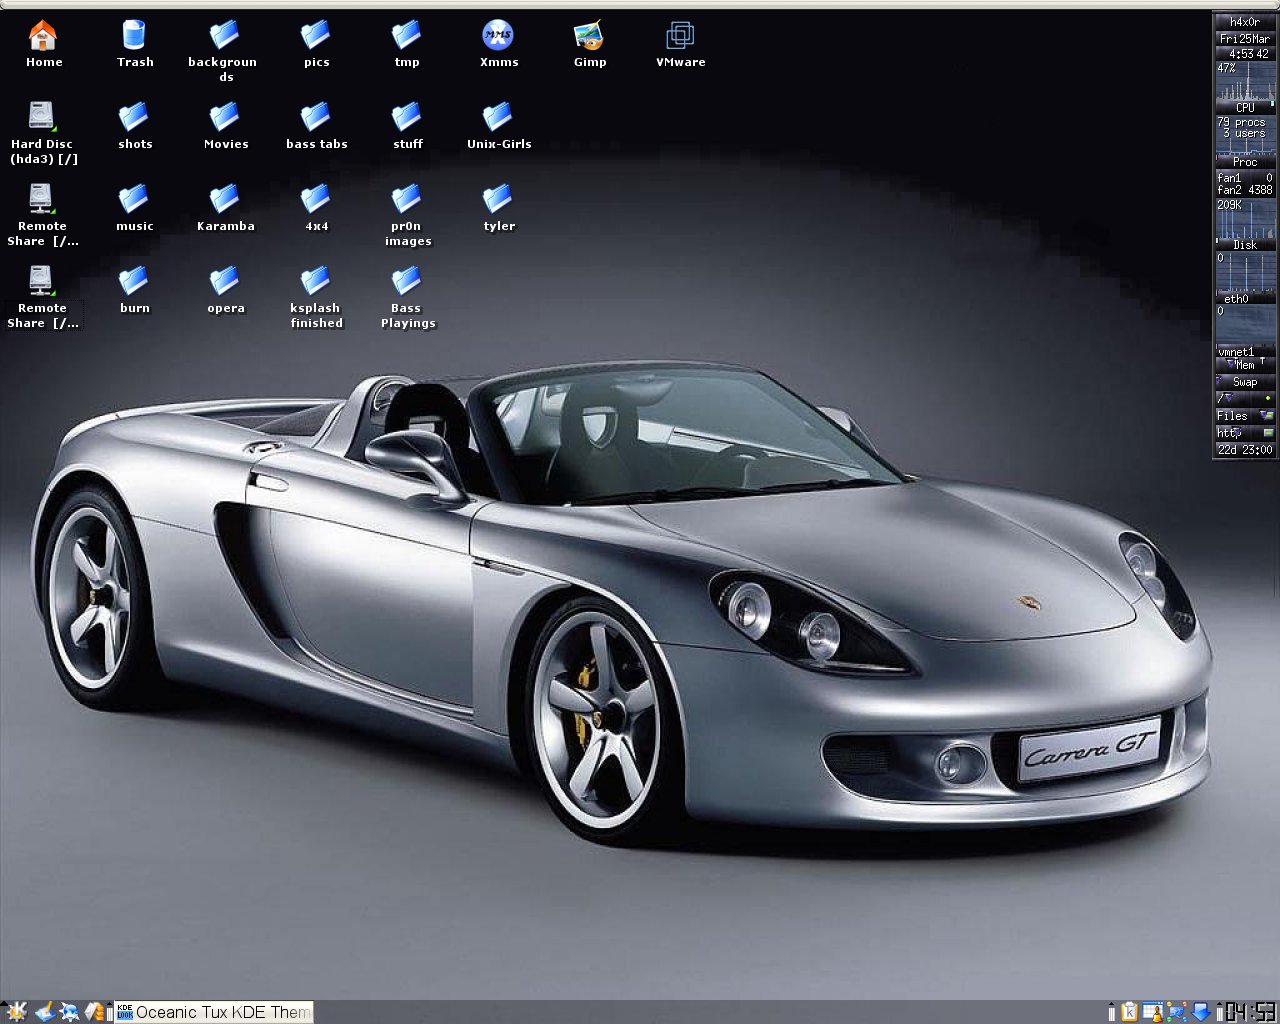This screenshot has height=1024, width=1280.
Task: Launch Gimp from desktop
Action: (589, 44)
